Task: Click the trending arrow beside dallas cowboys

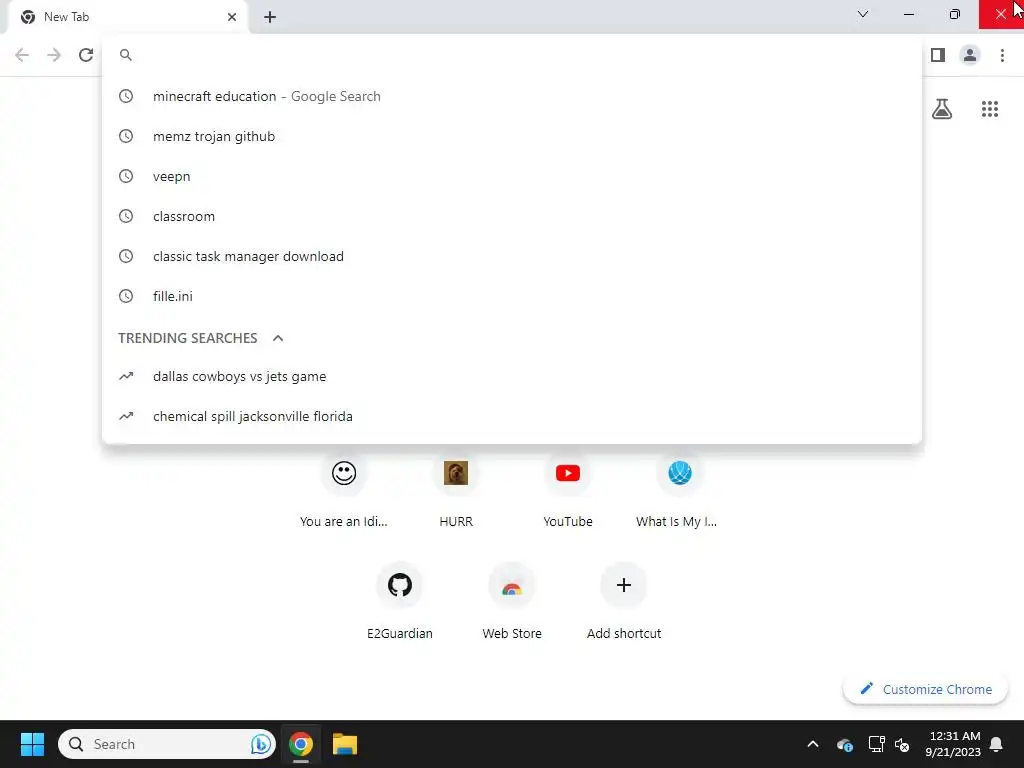Action: 126,376
